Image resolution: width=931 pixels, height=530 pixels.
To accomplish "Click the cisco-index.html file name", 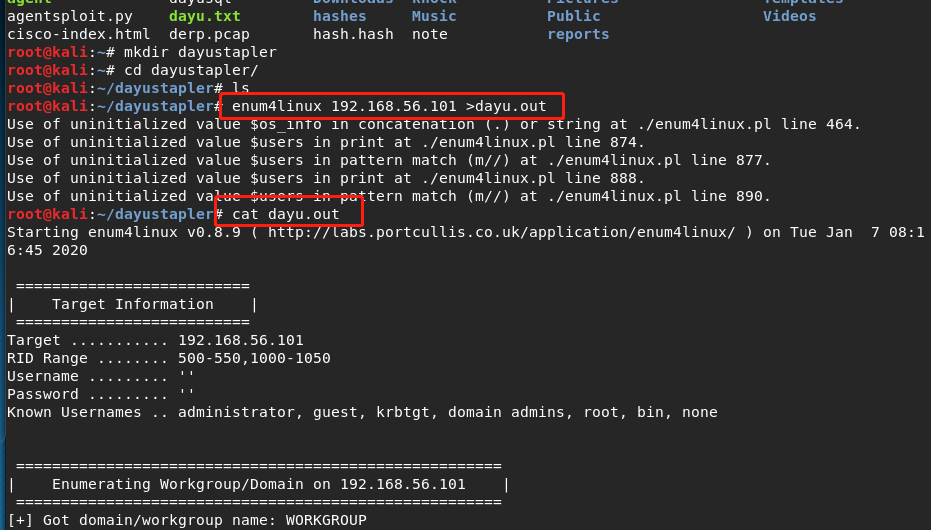I will click(79, 34).
